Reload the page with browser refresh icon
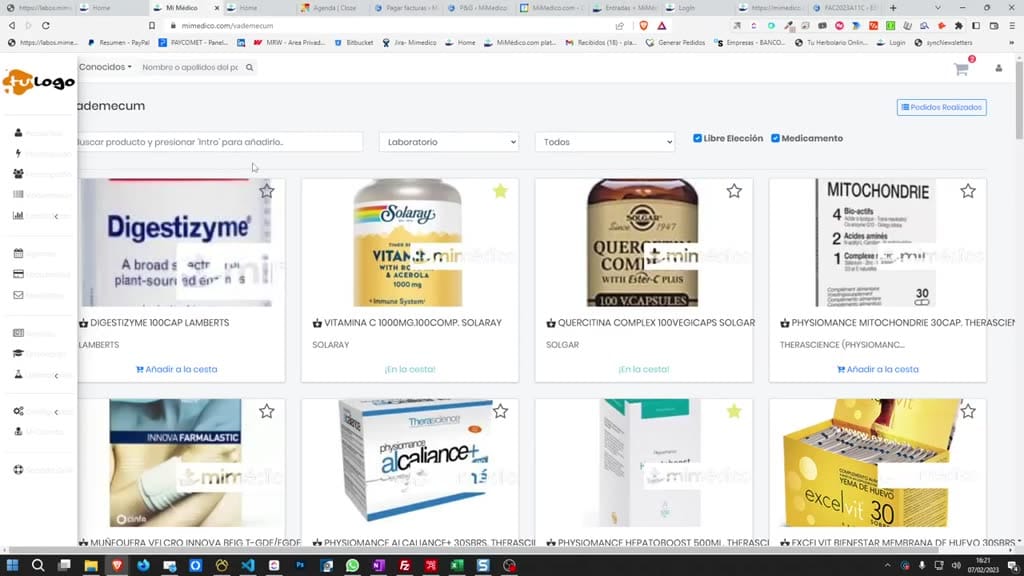 point(46,25)
